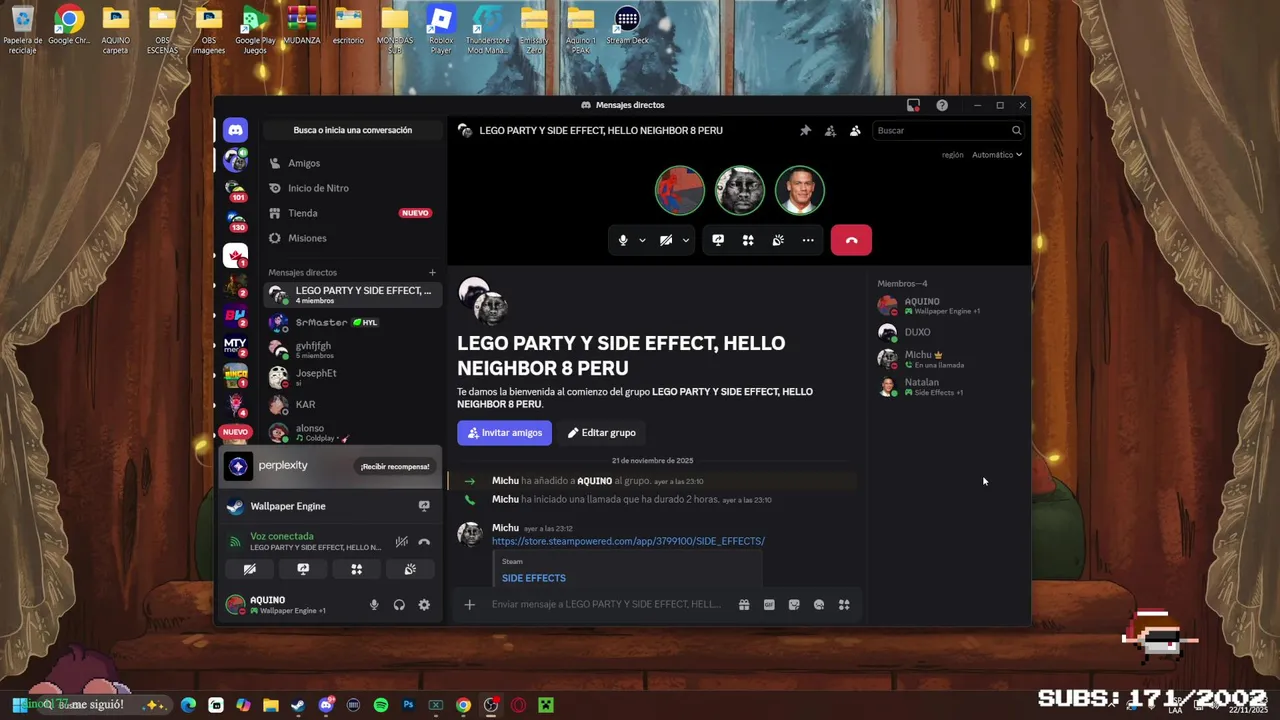Open SrMaster direct message
Viewport: 1280px width, 720px height.
tap(352, 322)
